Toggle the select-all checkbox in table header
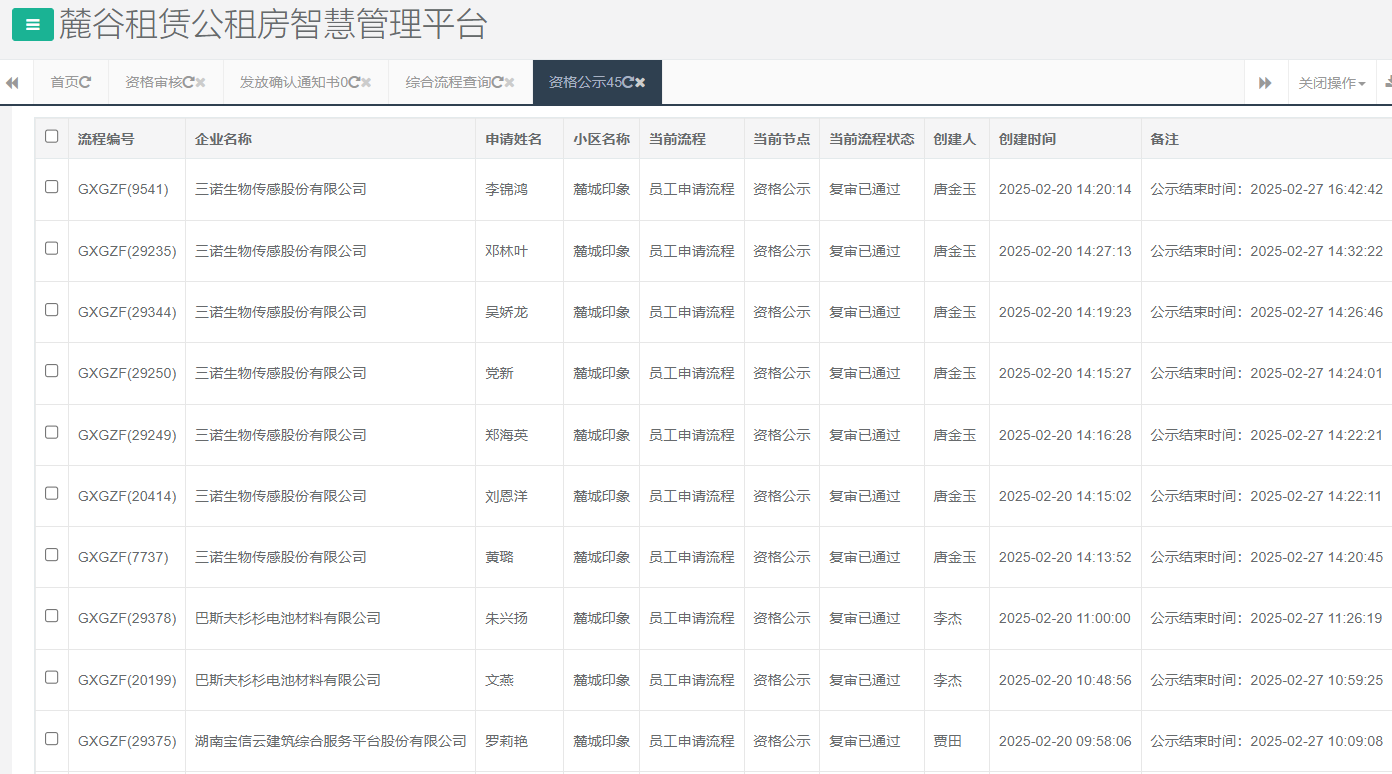Image resolution: width=1392 pixels, height=774 pixels. 51,137
